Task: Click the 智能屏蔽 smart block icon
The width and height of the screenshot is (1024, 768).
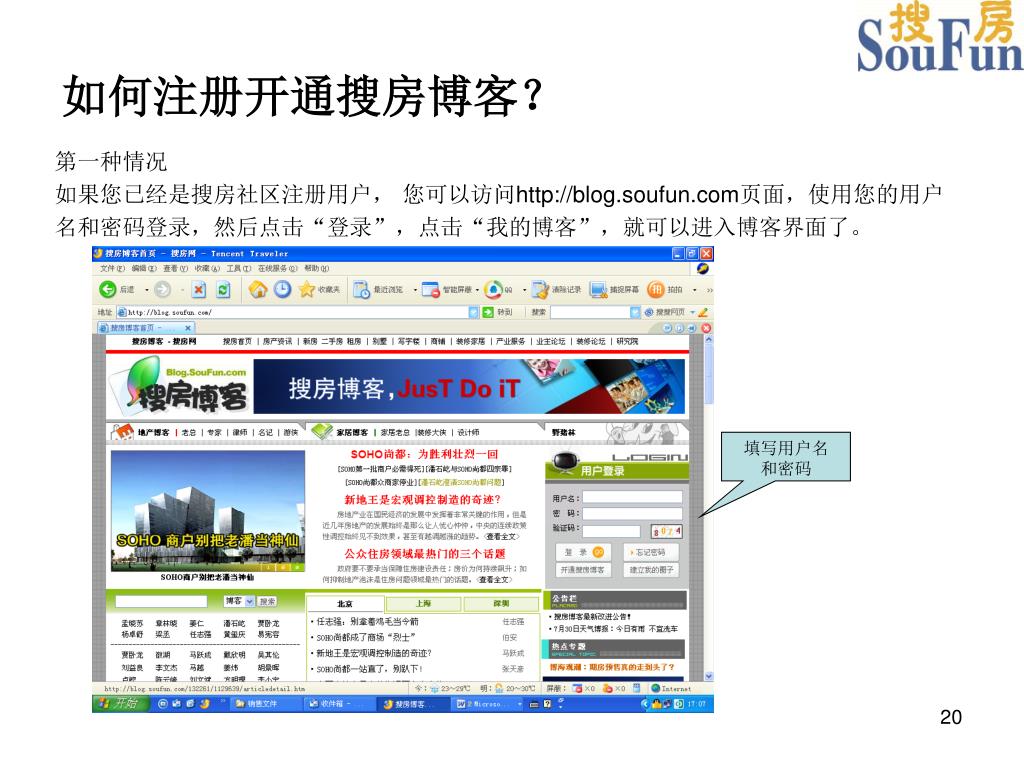Action: click(430, 289)
